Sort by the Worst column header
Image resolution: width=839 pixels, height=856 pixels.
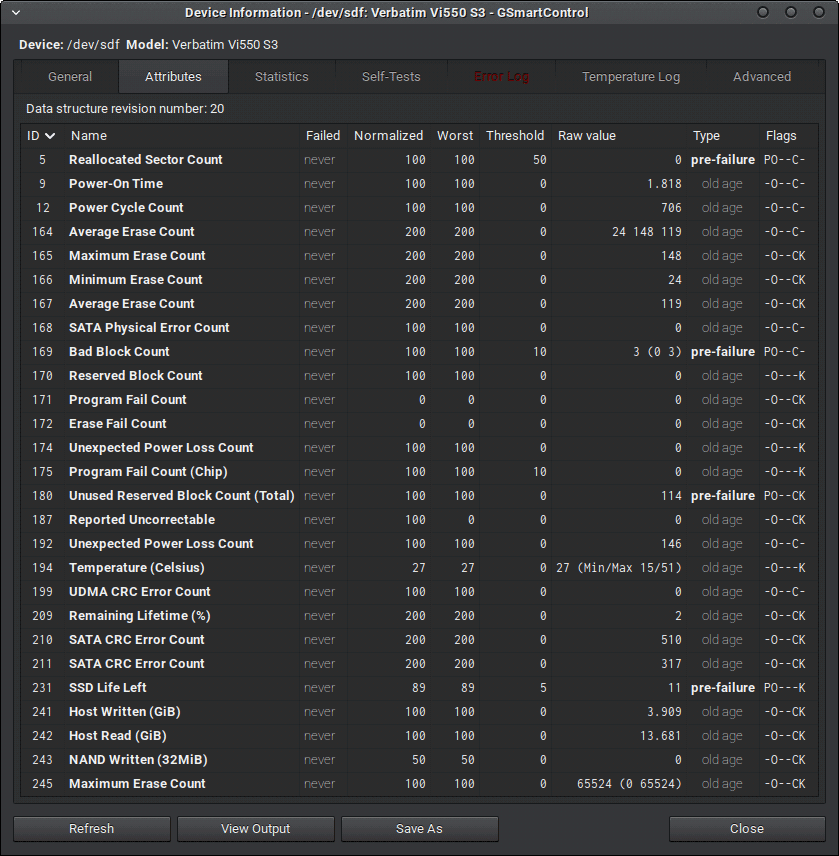(x=455, y=136)
